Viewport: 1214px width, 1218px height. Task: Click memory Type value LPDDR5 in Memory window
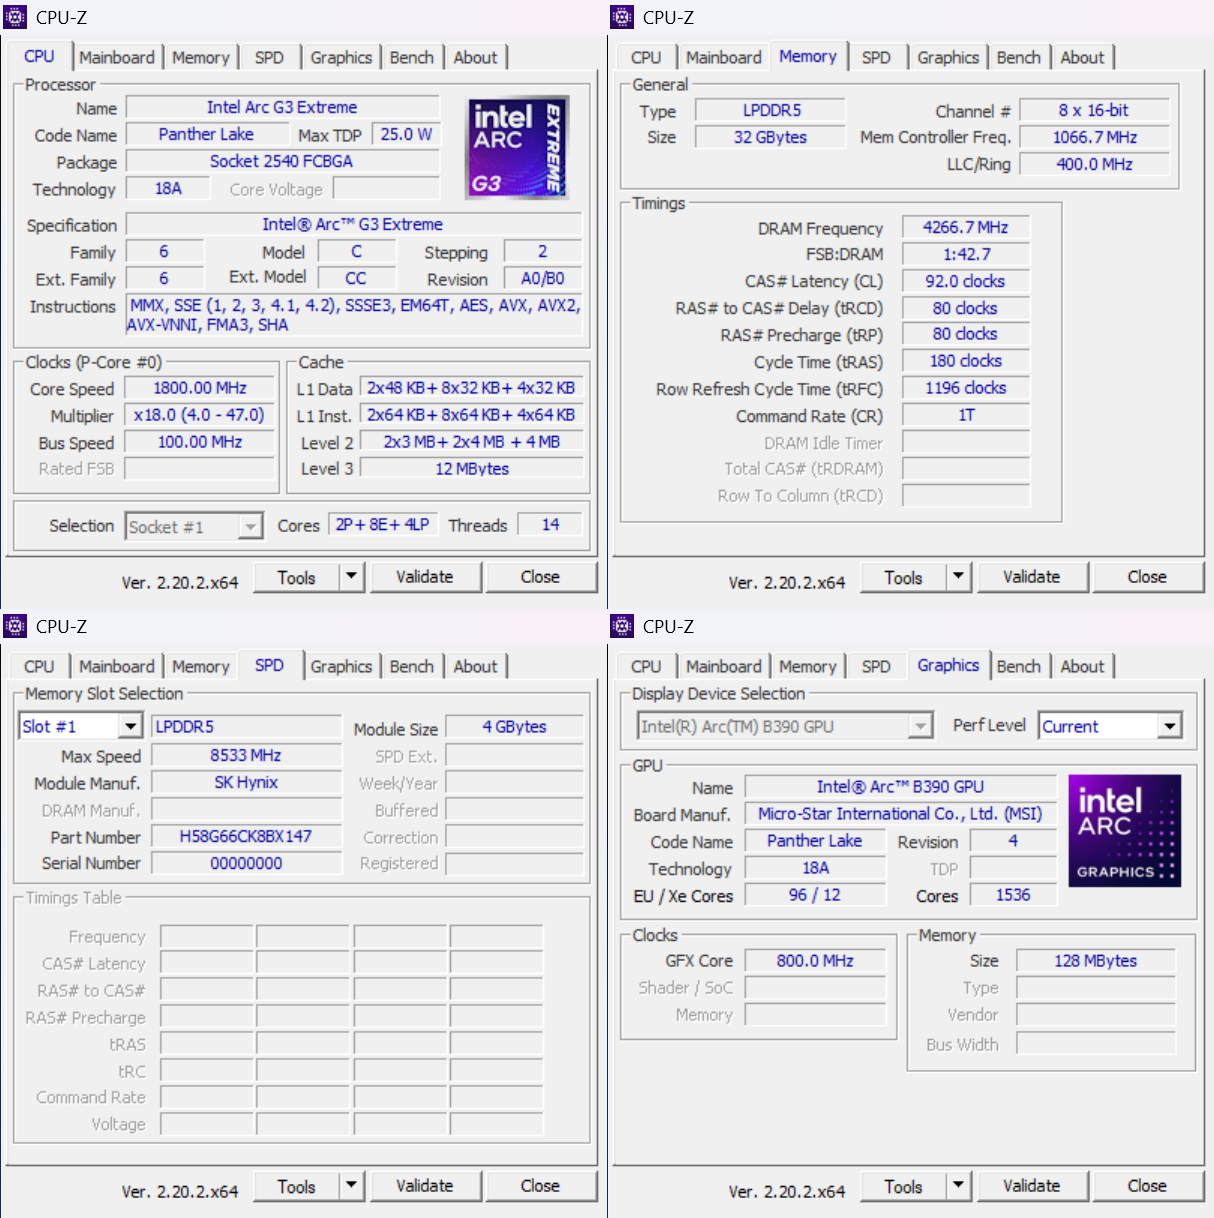(x=771, y=110)
